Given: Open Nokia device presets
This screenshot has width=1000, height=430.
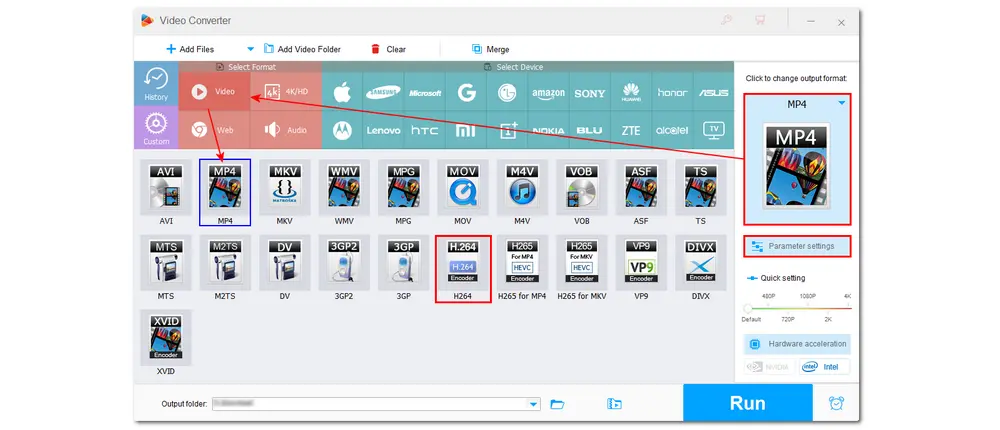Looking at the screenshot, I should pos(548,130).
